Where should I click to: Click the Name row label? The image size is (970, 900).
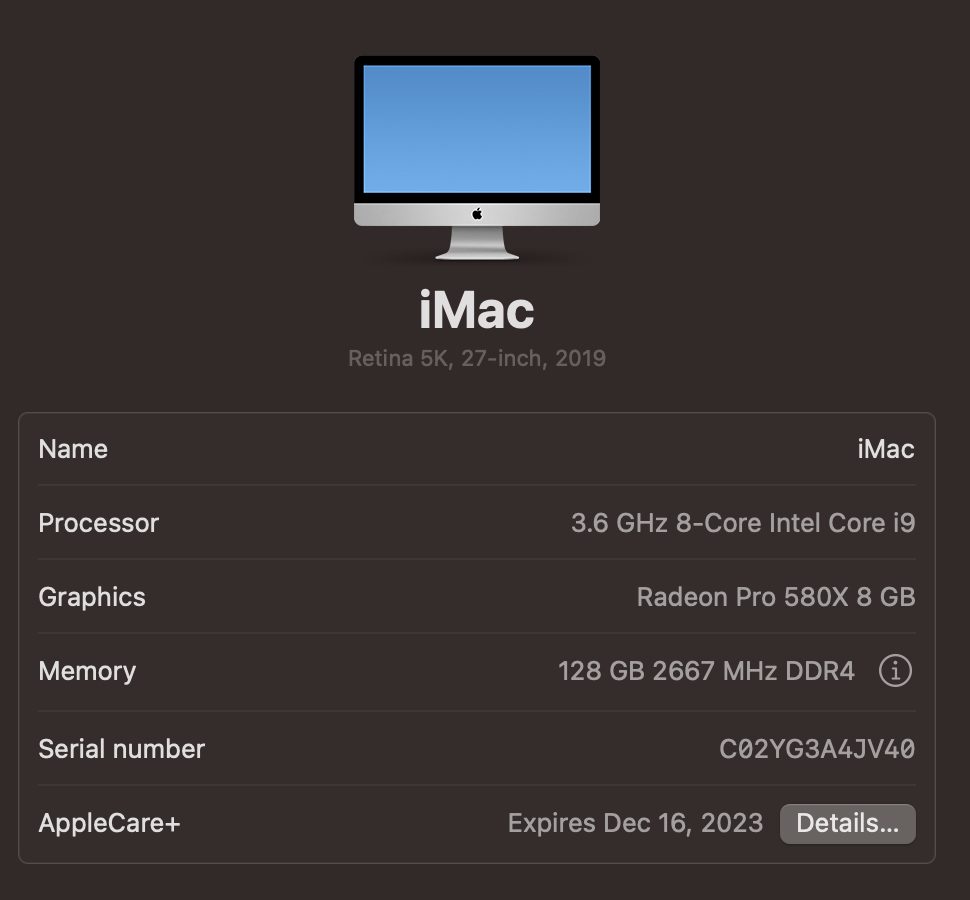pos(73,449)
